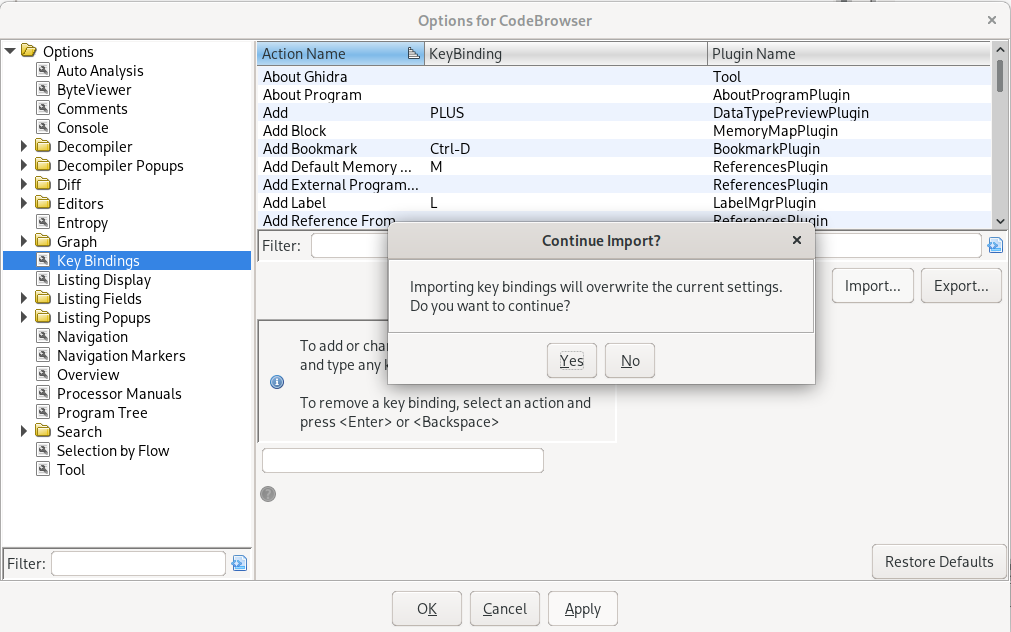Click the PLUS key binding cell

[x=565, y=112]
